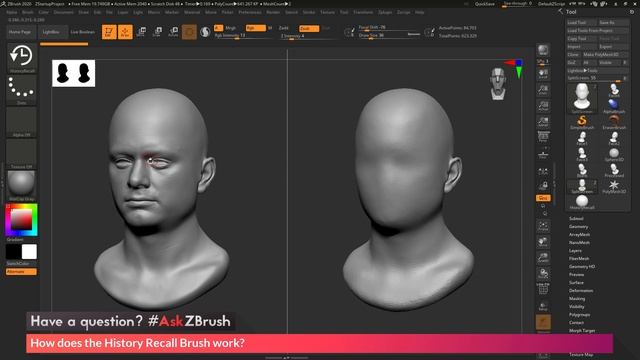Screen dimensions: 640x360
Task: Click the right shelf Zoom3D icon
Action: tap(543, 258)
